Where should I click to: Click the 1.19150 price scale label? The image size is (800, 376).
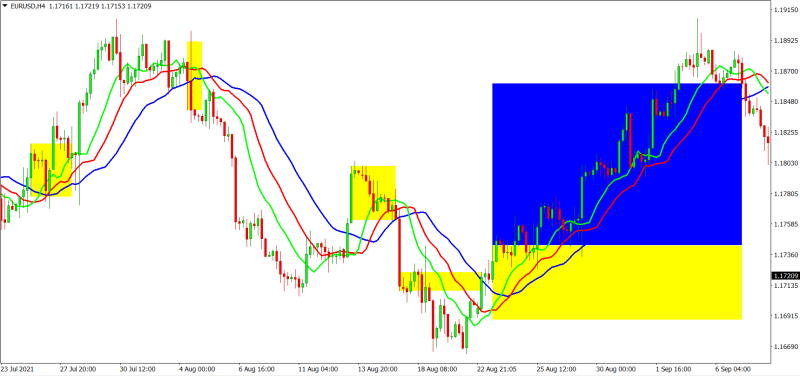point(786,10)
